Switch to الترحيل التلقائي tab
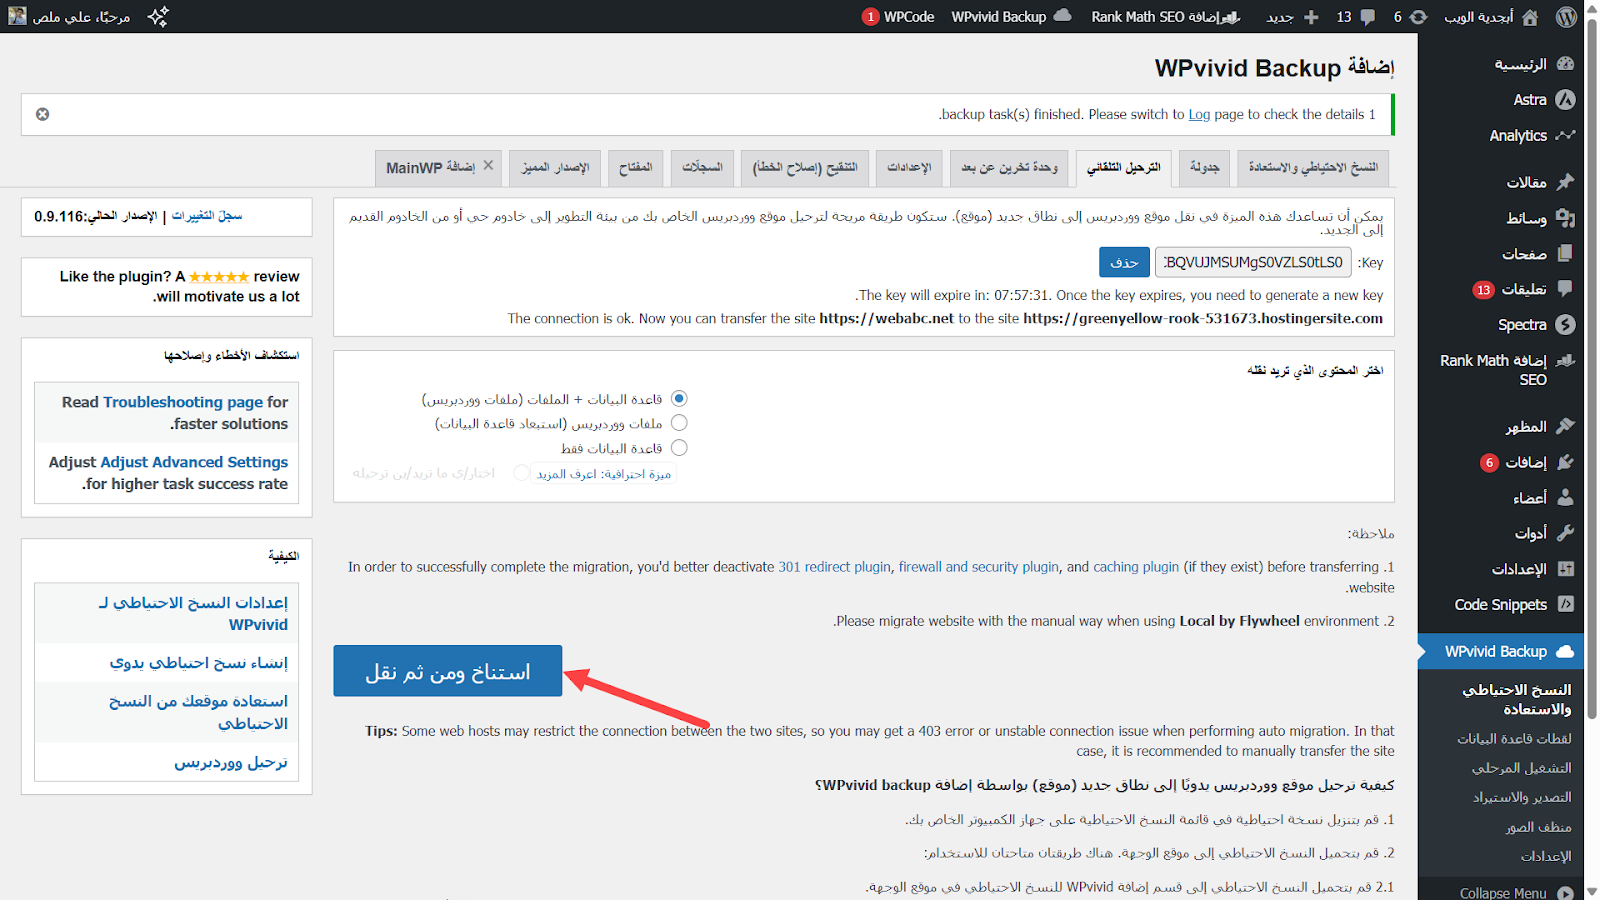This screenshot has height=900, width=1600. tap(1124, 168)
